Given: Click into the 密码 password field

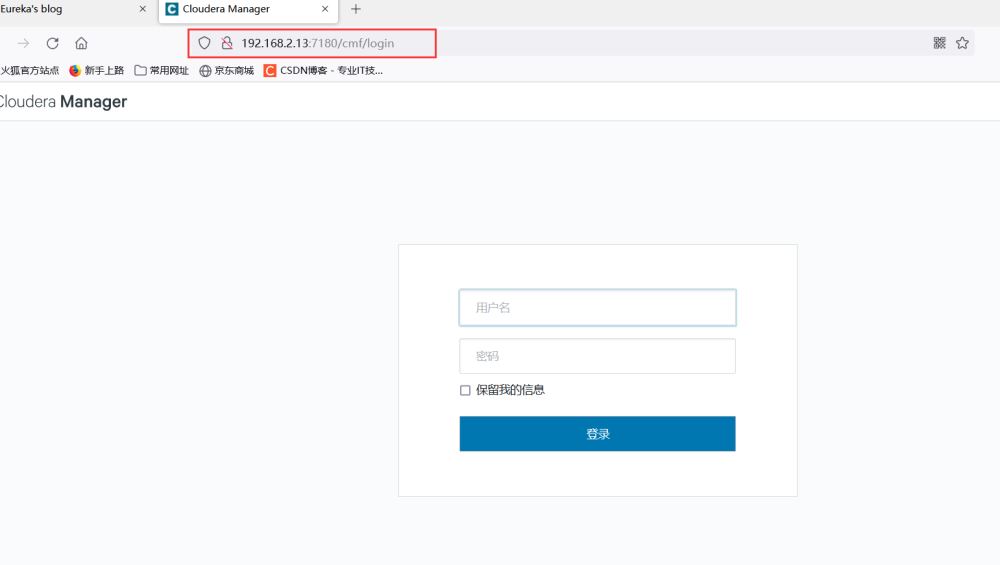Looking at the screenshot, I should 597,356.
